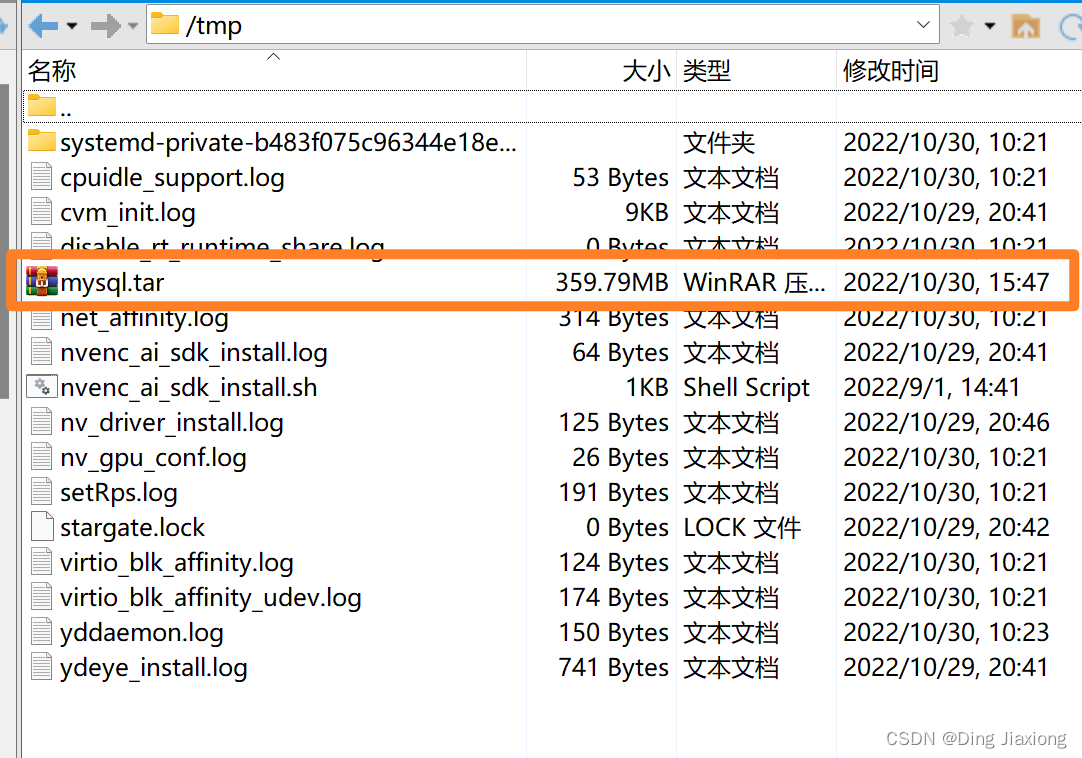Click the Shell Script type cell

(x=746, y=388)
